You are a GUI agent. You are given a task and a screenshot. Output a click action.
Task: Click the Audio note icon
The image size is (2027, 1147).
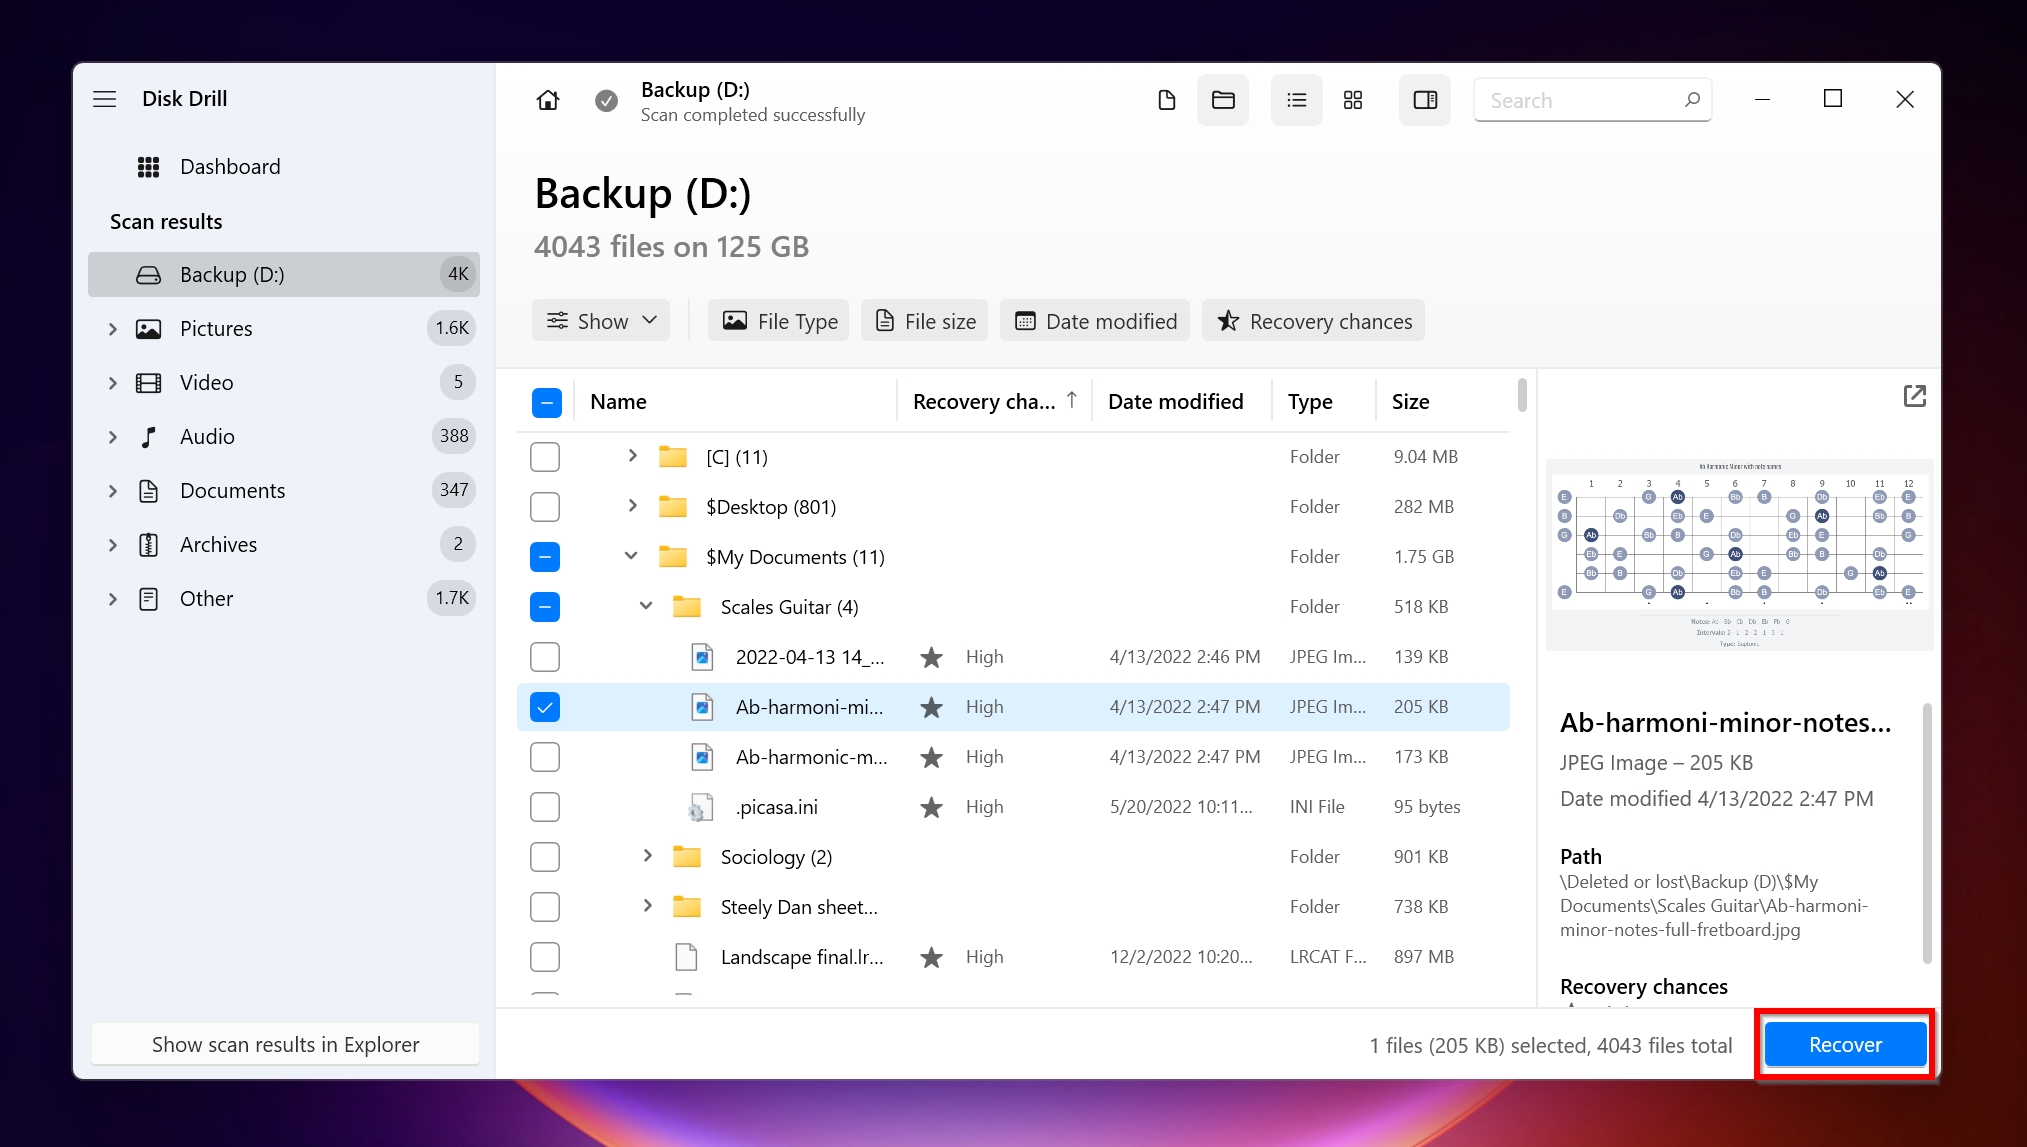[148, 437]
